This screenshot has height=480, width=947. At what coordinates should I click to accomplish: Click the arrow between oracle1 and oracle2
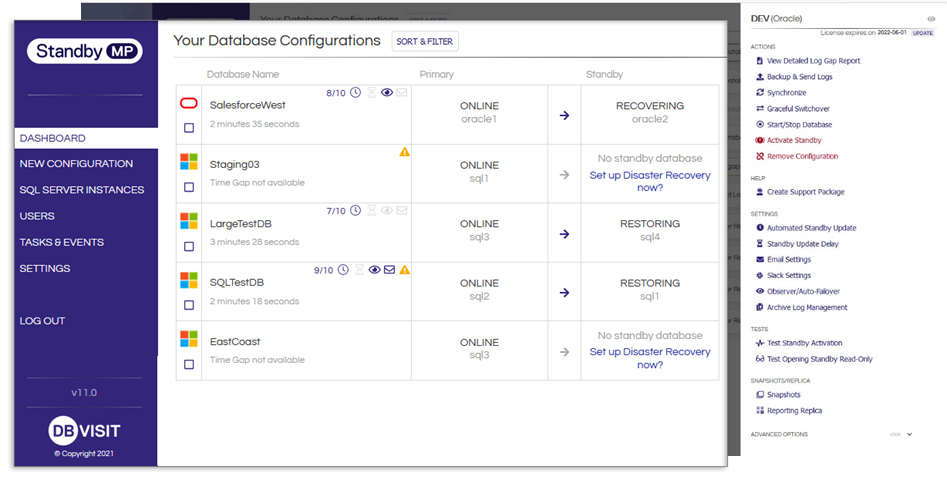coord(564,115)
